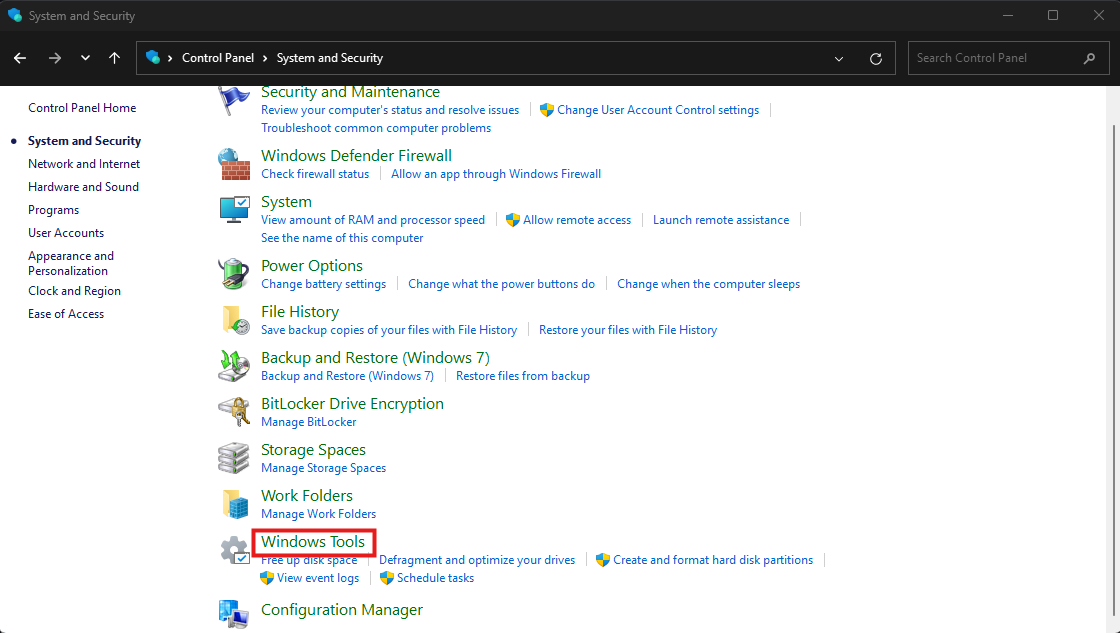Click the Search Control Panel input field
The width and height of the screenshot is (1120, 633).
pyautogui.click(x=995, y=58)
